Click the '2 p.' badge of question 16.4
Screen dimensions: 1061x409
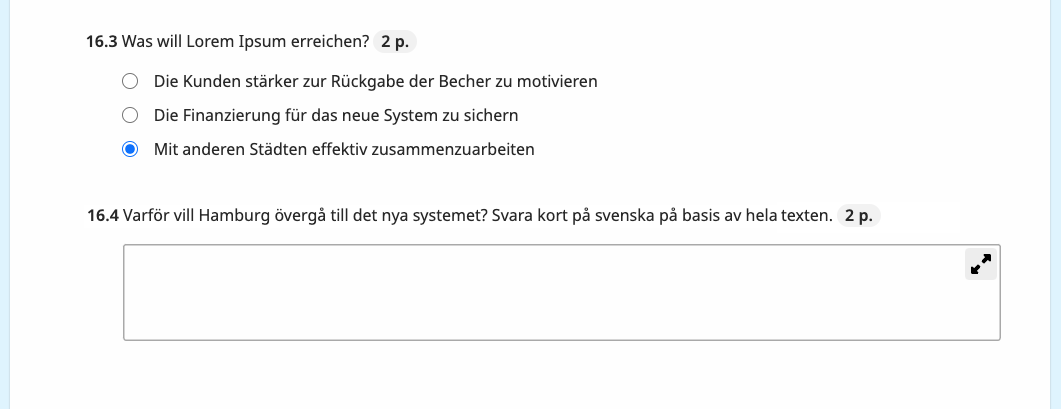(859, 216)
